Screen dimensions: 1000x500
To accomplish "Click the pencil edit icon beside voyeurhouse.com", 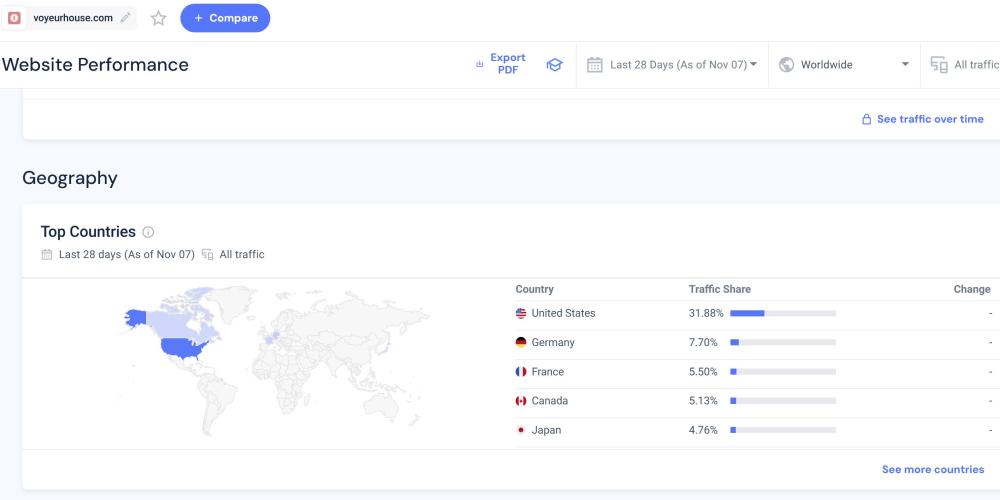I will coord(125,18).
